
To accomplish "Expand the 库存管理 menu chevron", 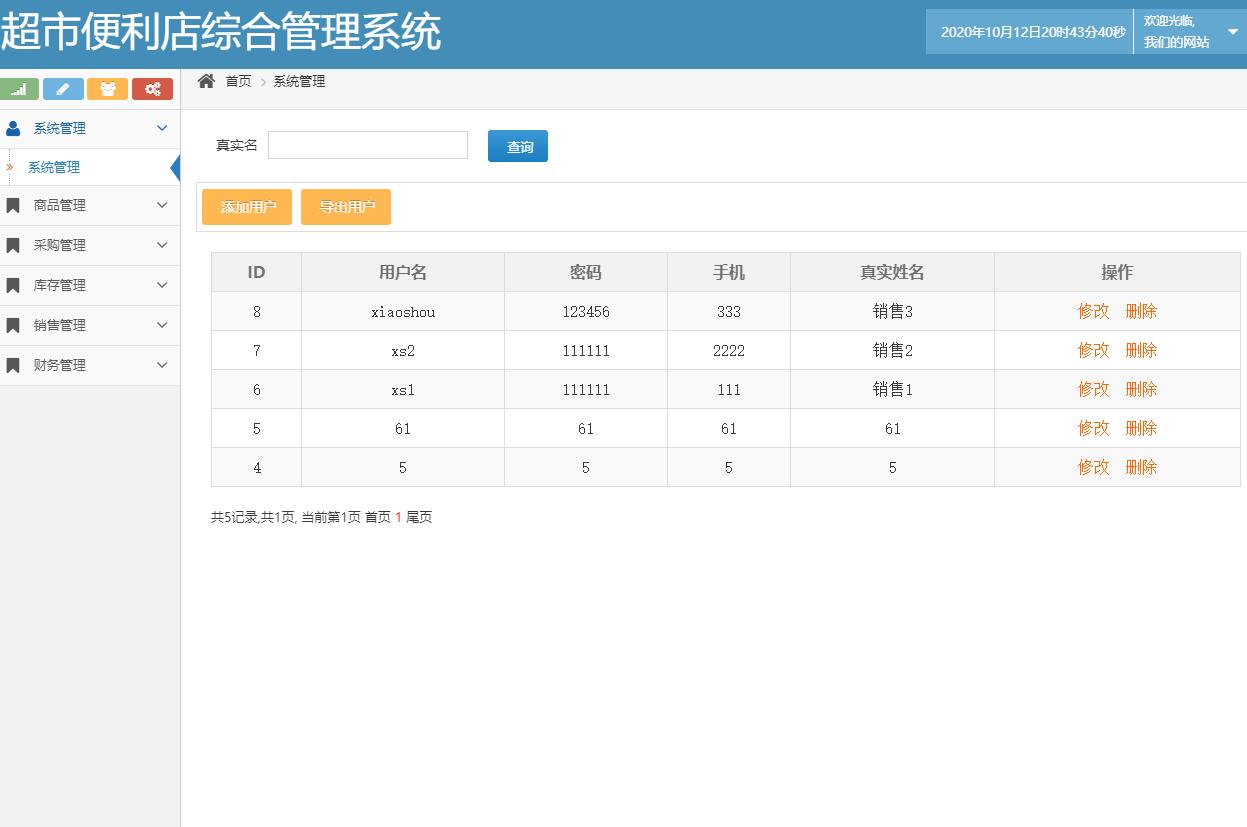I will [x=162, y=285].
